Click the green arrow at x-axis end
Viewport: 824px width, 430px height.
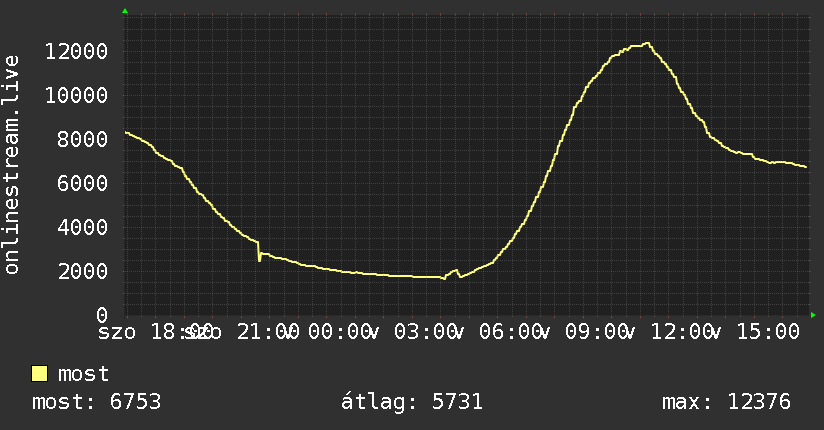(x=813, y=315)
